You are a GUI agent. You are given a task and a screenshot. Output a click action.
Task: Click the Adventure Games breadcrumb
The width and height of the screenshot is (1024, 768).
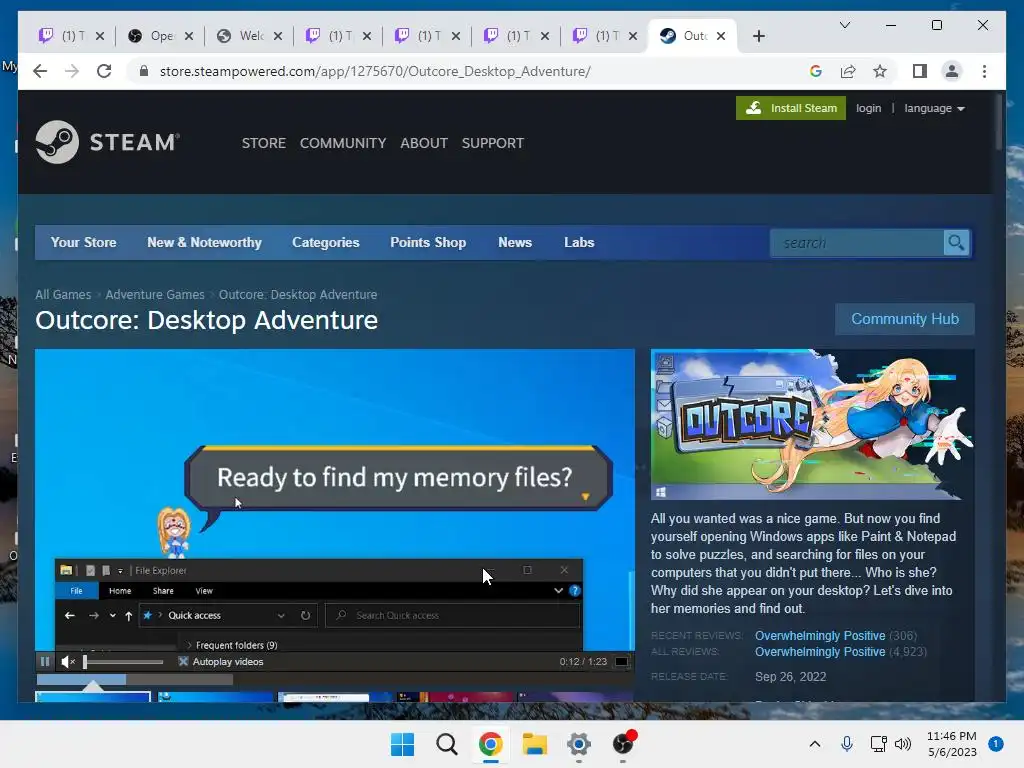[x=155, y=295]
